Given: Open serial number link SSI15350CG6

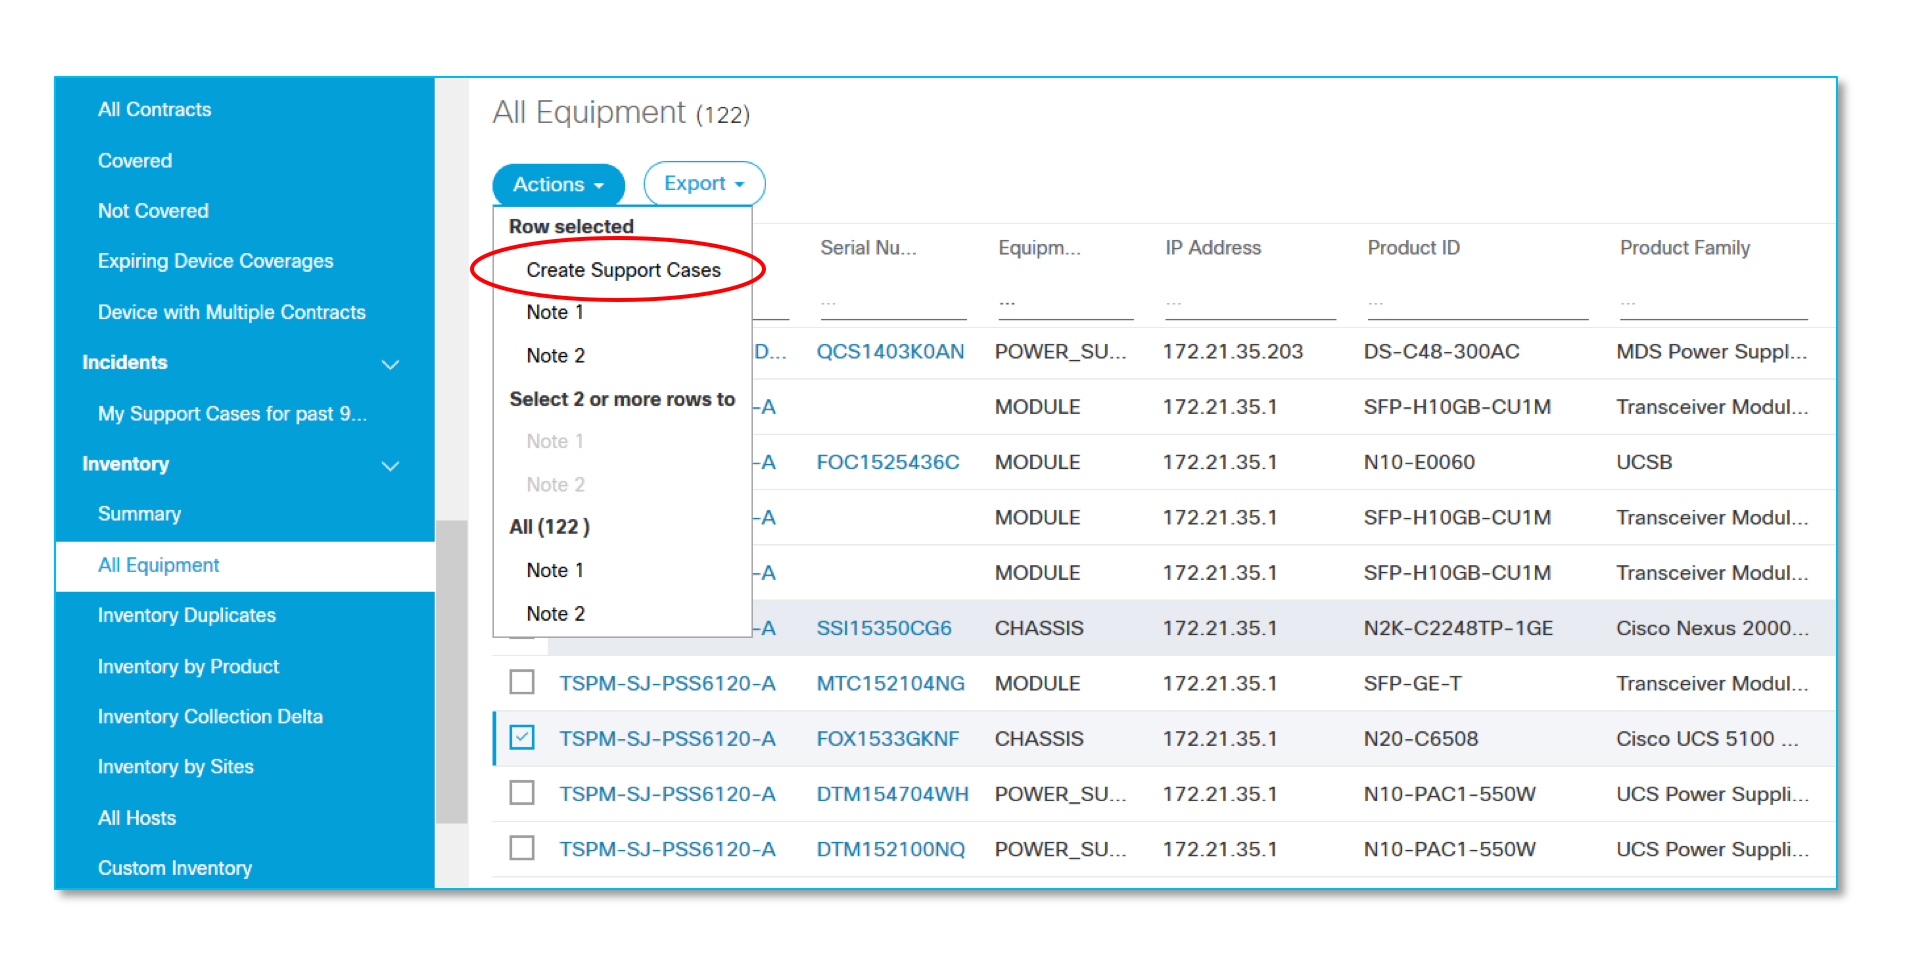Looking at the screenshot, I should click(x=884, y=628).
